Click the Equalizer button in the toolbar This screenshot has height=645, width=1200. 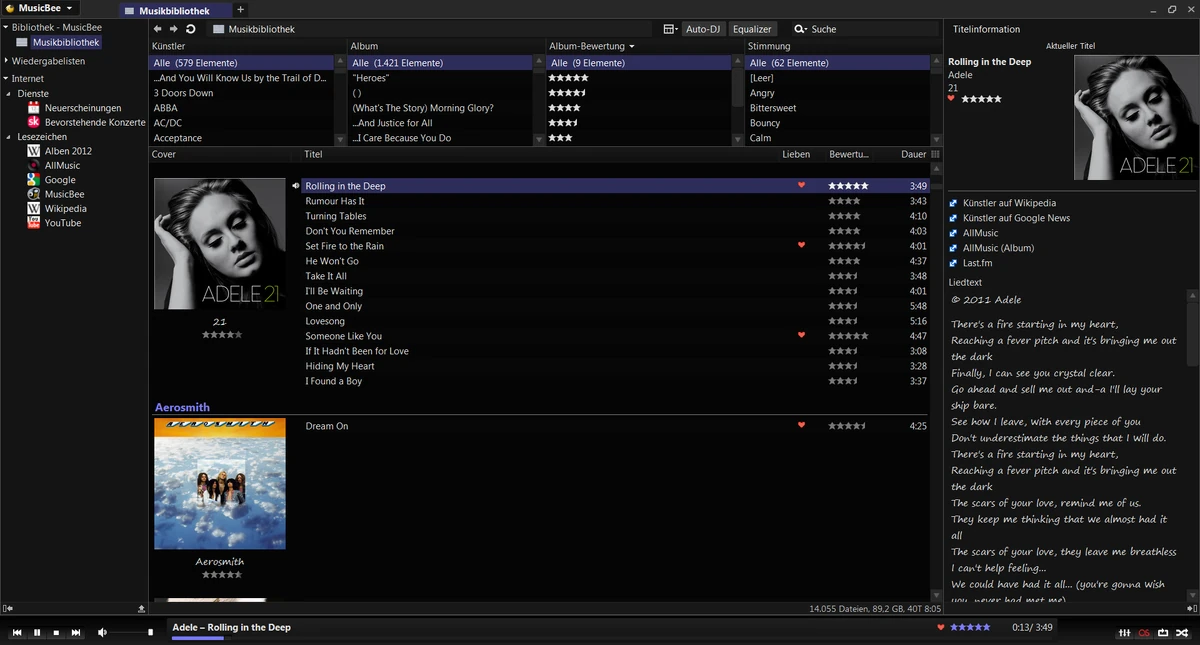752,28
